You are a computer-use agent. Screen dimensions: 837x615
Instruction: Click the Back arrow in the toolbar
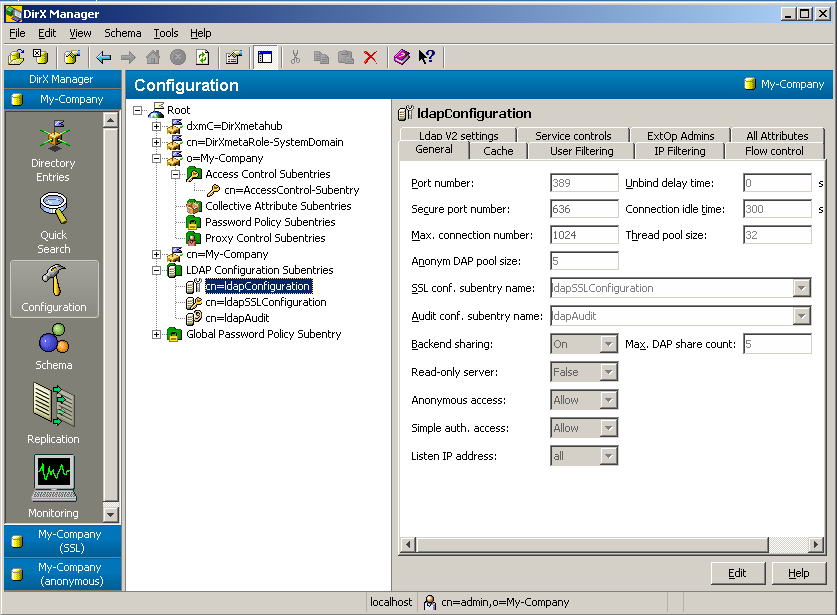pos(104,57)
